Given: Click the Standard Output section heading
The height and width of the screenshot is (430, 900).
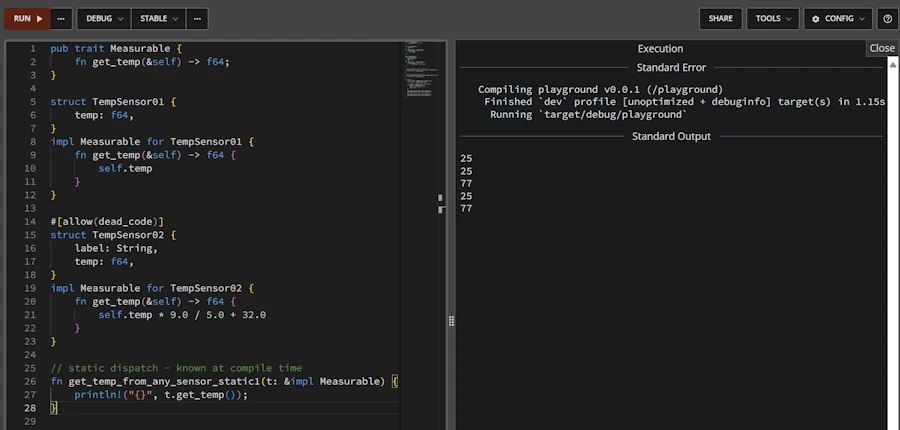Looking at the screenshot, I should [671, 137].
